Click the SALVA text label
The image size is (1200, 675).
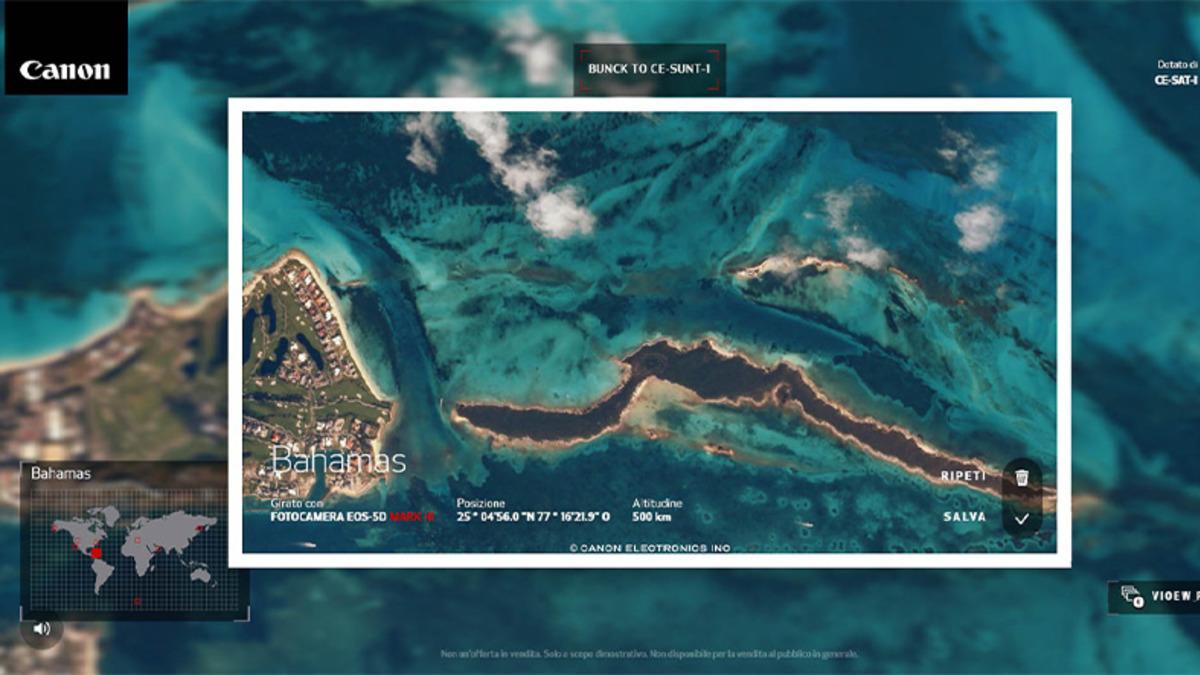(964, 517)
